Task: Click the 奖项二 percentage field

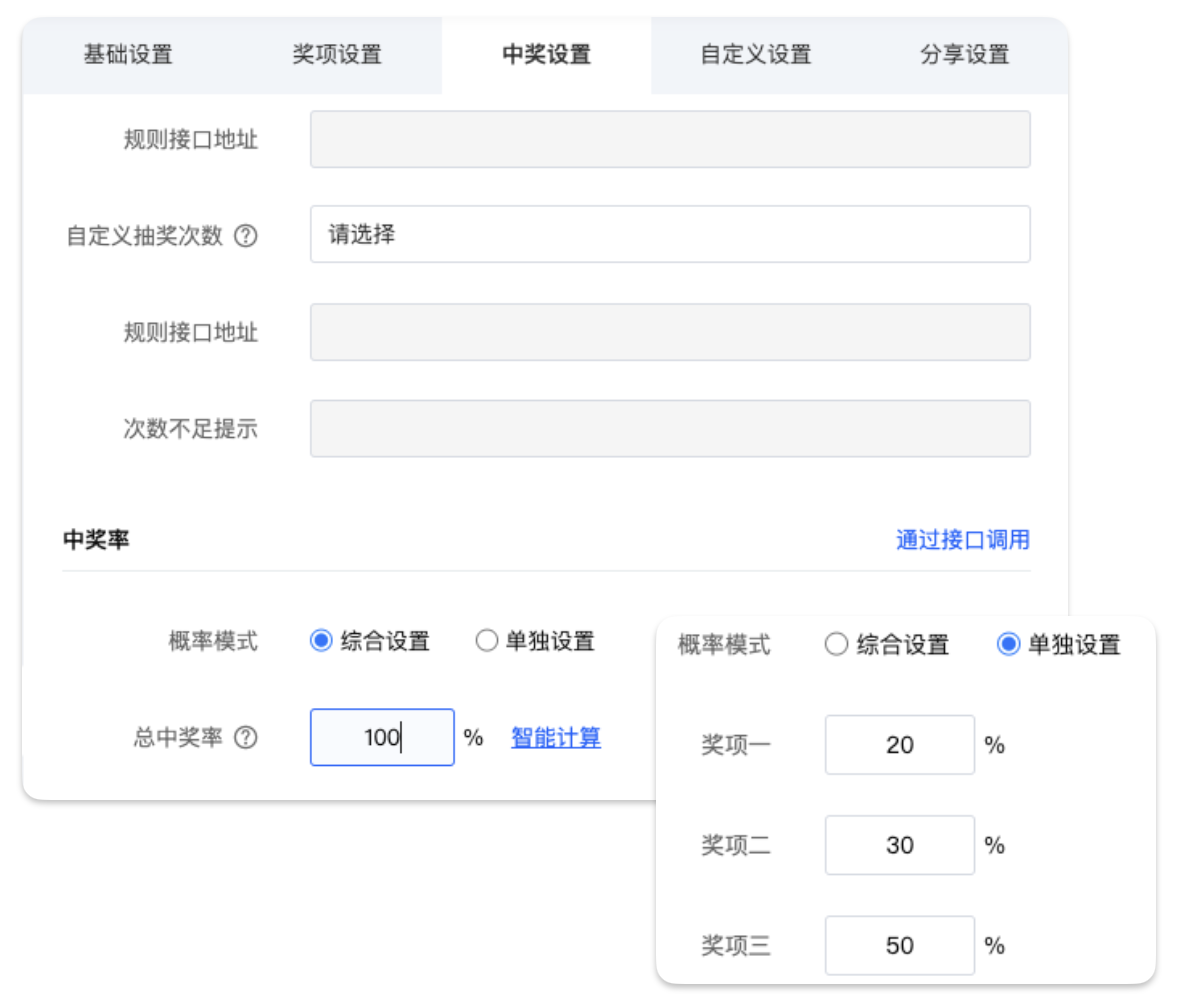Action: 899,845
